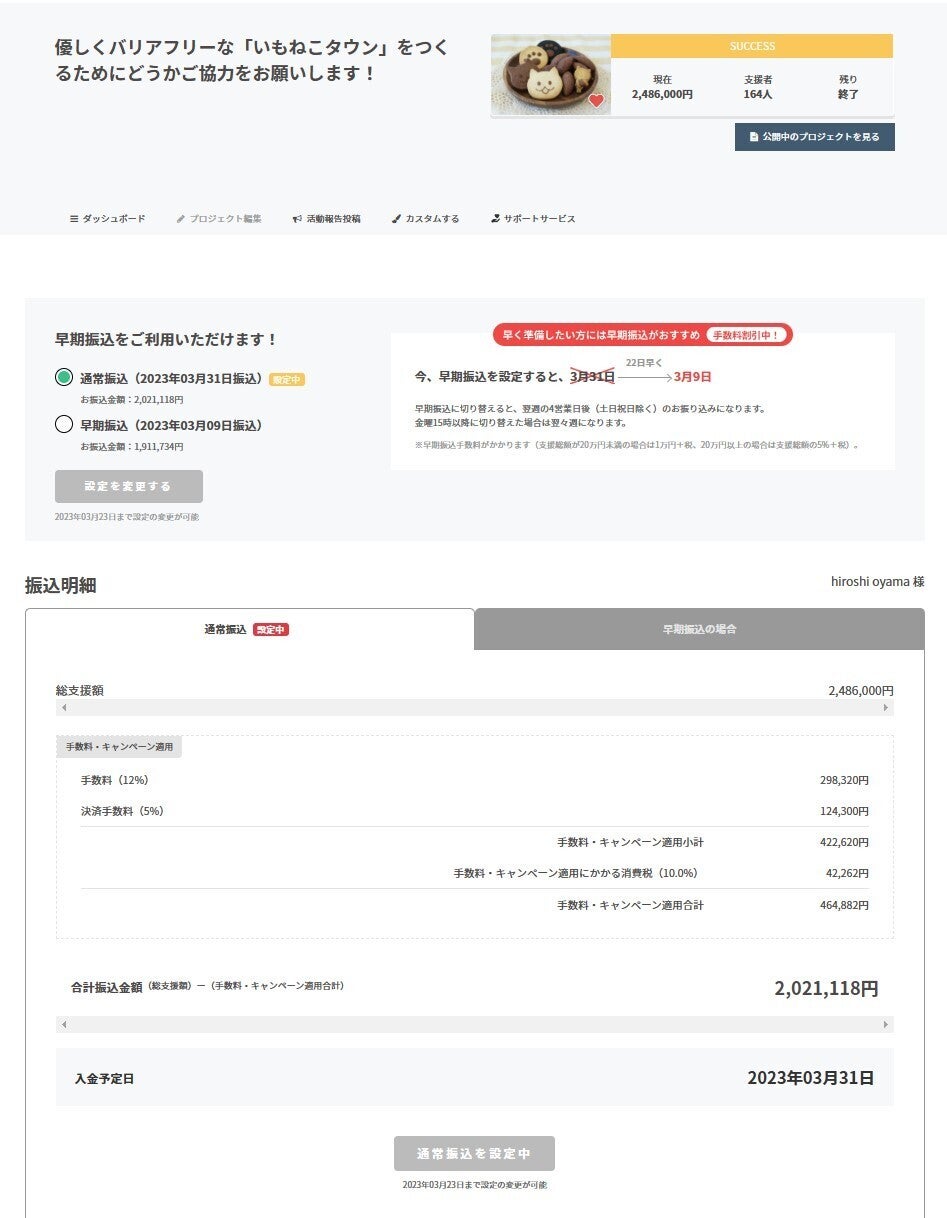The image size is (947, 1218).
Task: Switch to the 通常振込 tab
Action: click(249, 630)
